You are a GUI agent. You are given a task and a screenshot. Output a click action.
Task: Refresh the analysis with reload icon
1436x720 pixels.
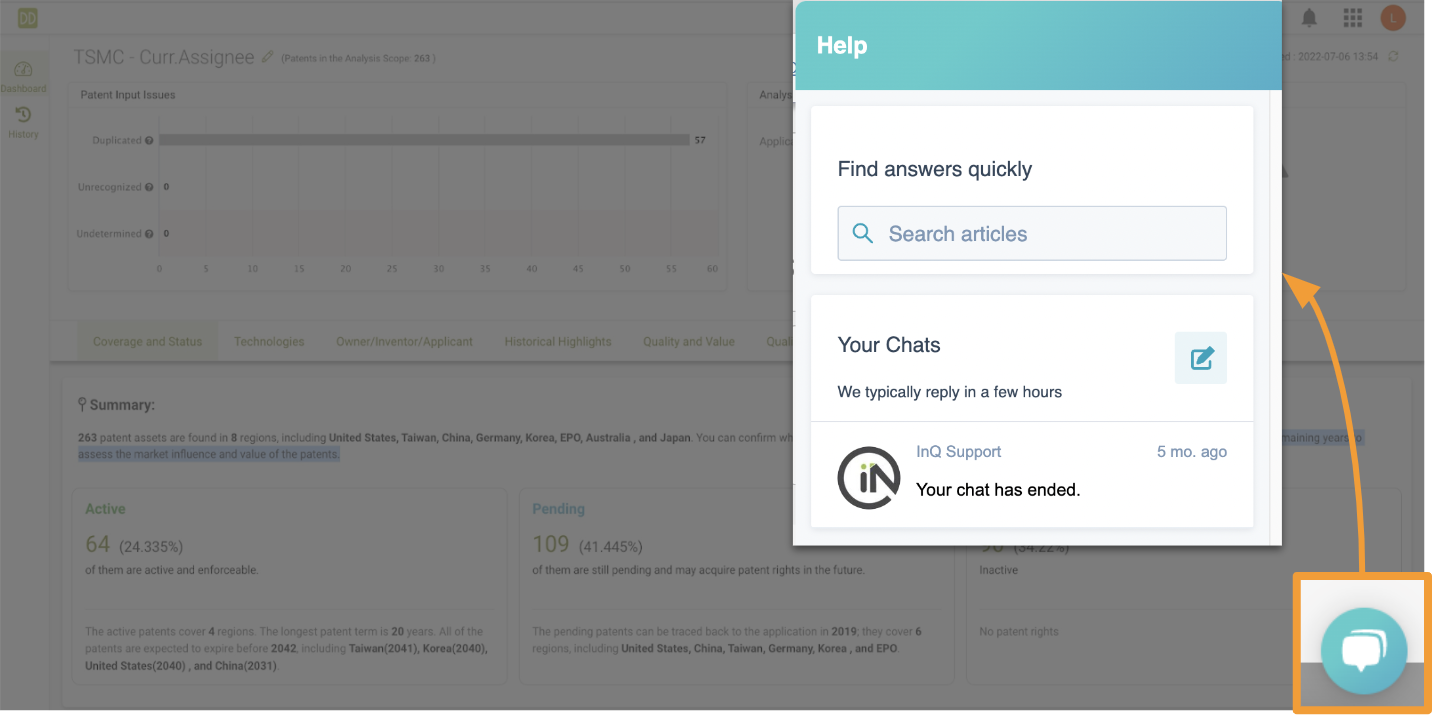[x=1393, y=56]
